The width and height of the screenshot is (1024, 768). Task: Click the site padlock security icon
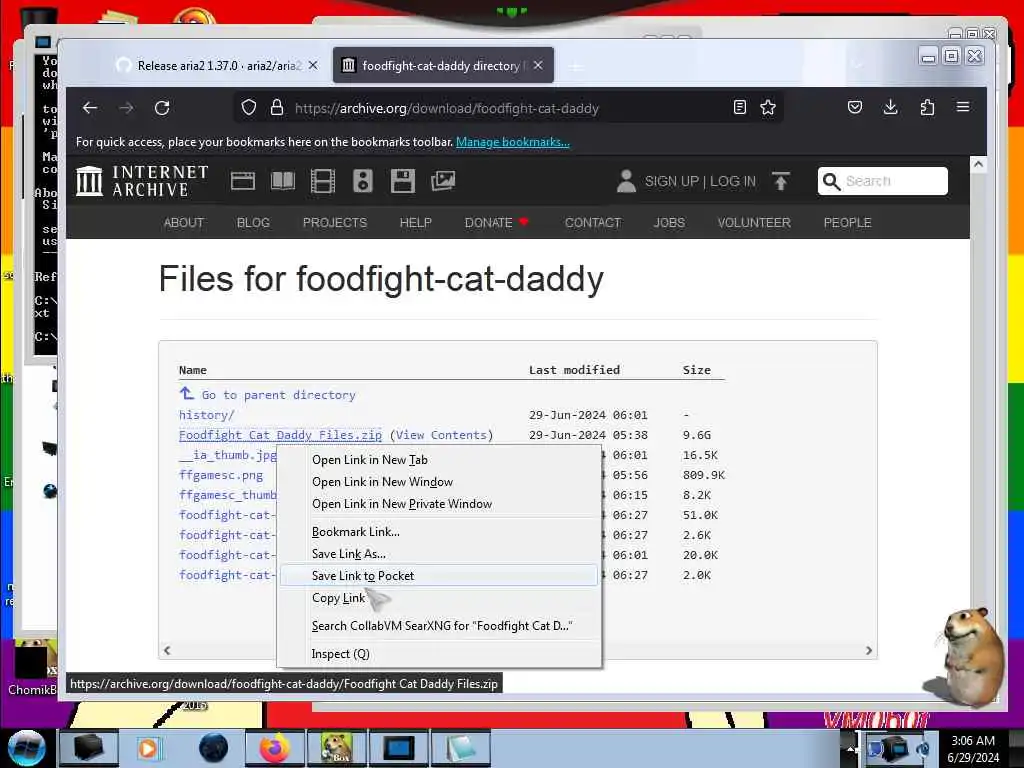[x=277, y=108]
